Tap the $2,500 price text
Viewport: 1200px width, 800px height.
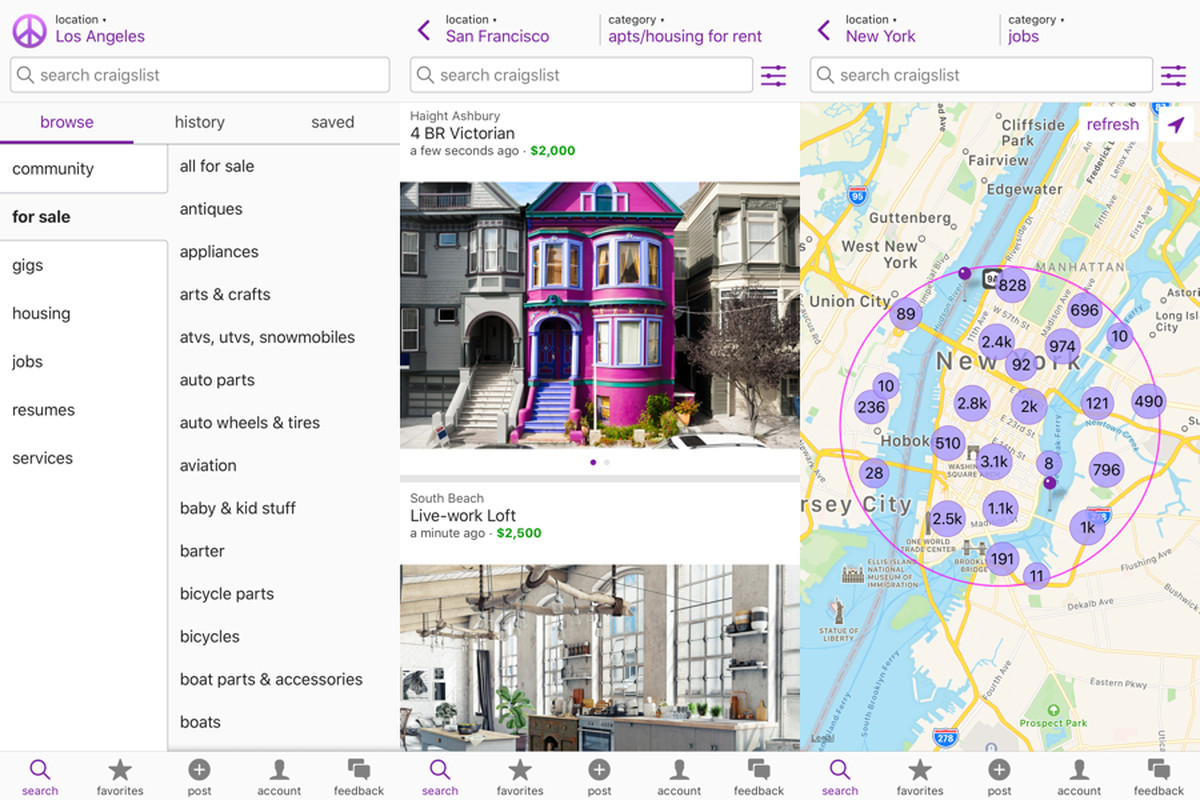point(519,533)
